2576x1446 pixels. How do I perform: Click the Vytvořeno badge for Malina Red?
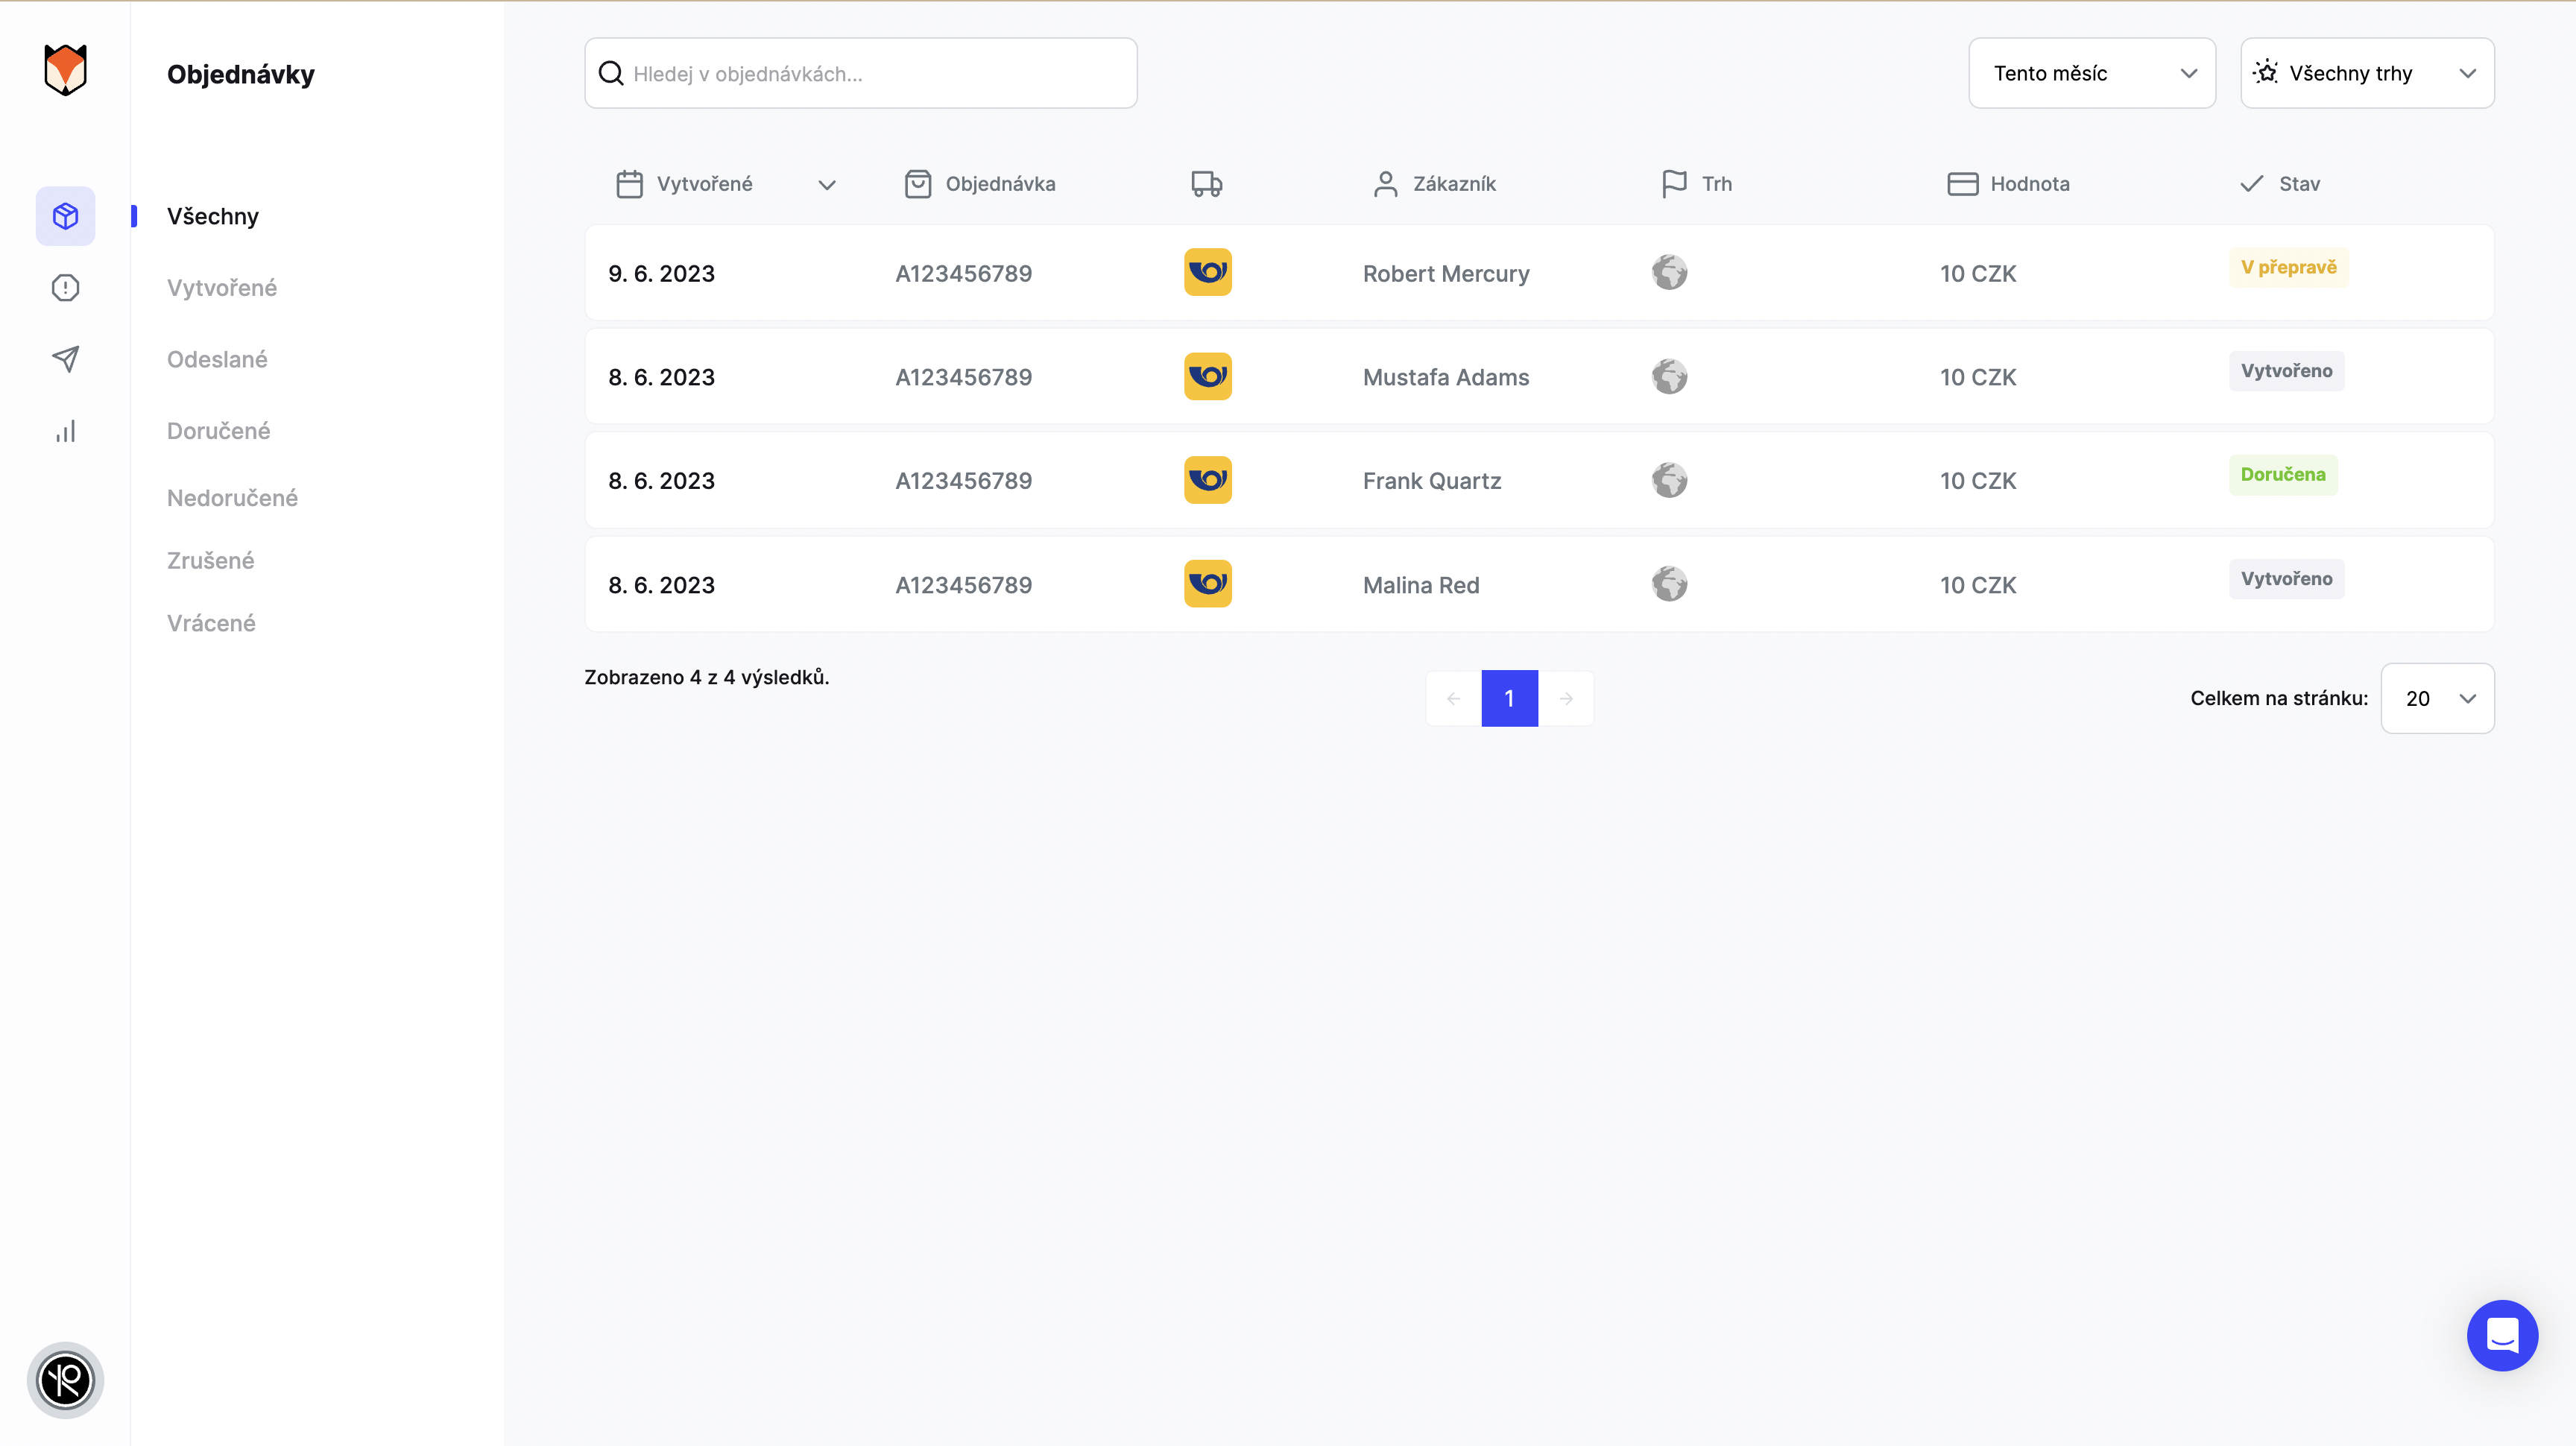pos(2286,579)
